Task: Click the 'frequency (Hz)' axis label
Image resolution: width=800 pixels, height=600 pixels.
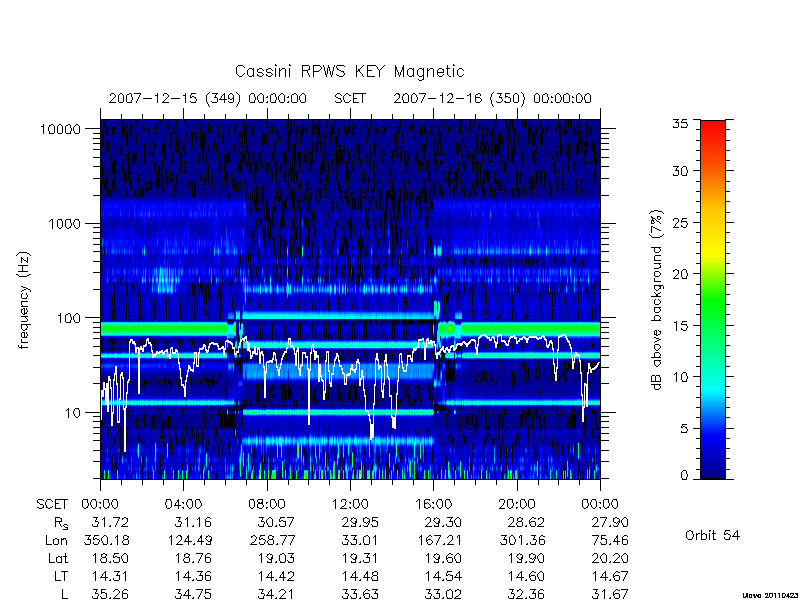Action: (24, 300)
